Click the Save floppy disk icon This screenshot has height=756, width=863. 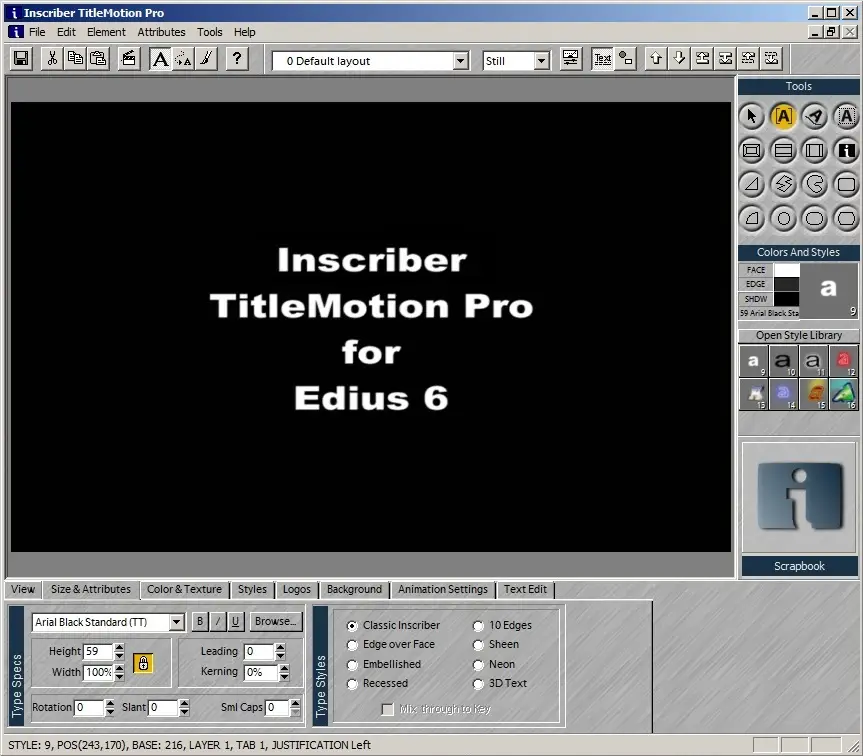click(x=21, y=58)
